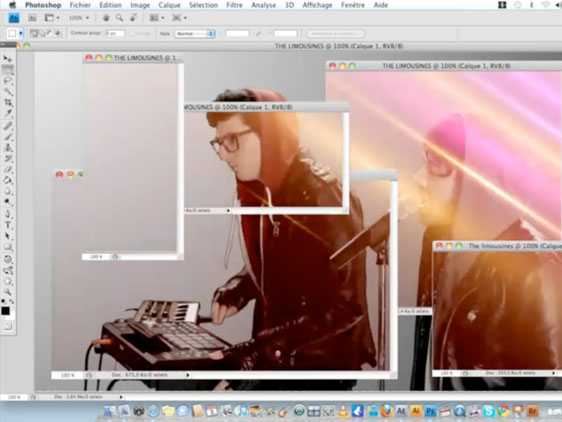Screen dimensions: 562x422
Task: Select the Rectangular Marquee tool
Action: coord(7,70)
